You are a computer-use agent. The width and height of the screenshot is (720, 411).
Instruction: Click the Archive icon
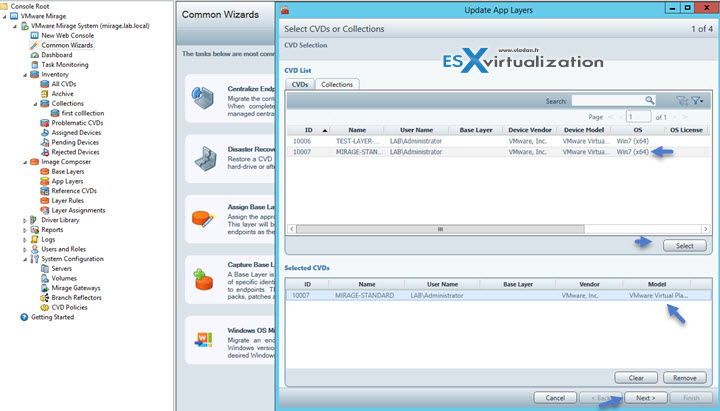(45, 94)
